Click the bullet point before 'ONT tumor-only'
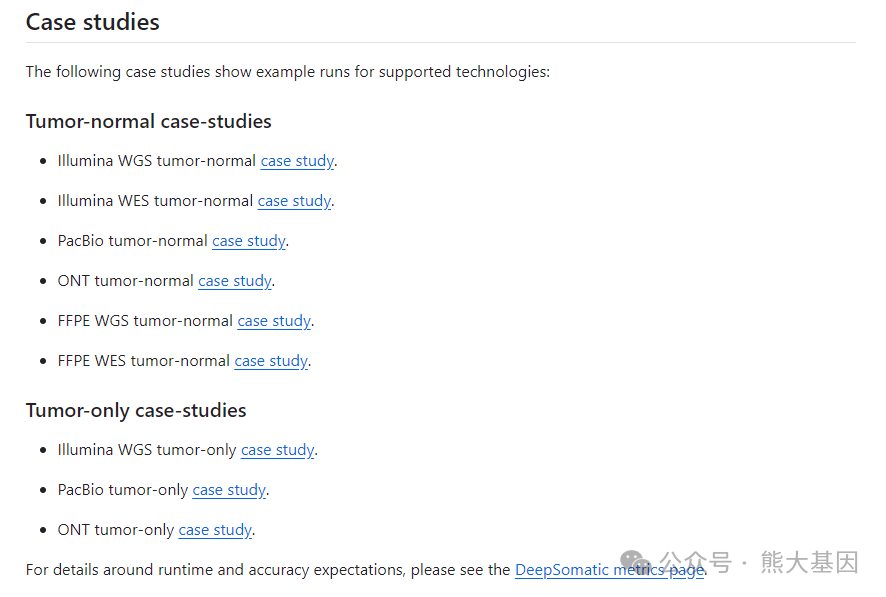This screenshot has height=597, width=886. click(x=42, y=530)
